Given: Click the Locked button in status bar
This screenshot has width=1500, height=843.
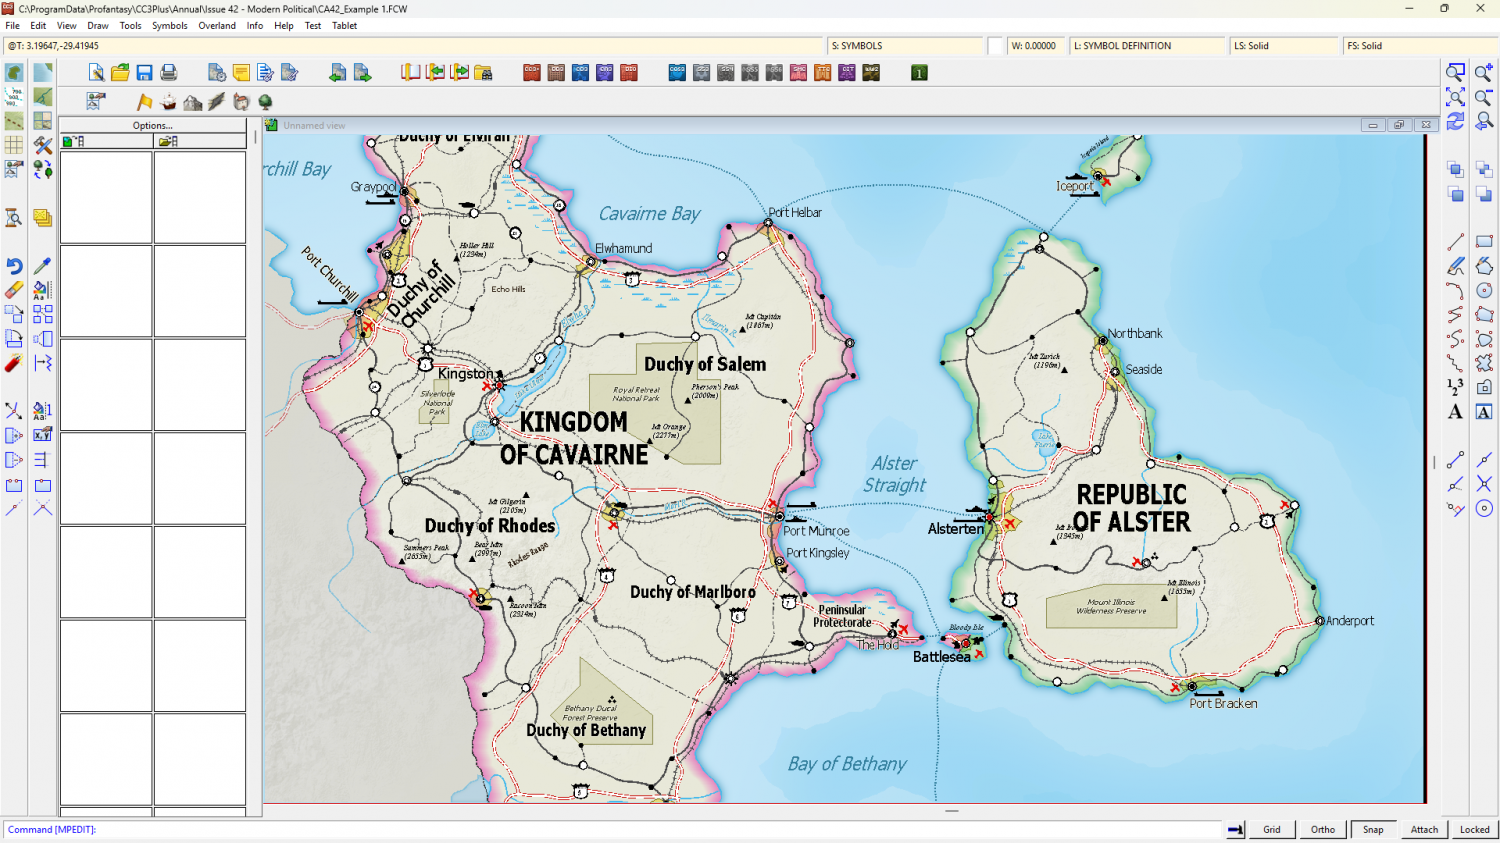Looking at the screenshot, I should (x=1474, y=829).
